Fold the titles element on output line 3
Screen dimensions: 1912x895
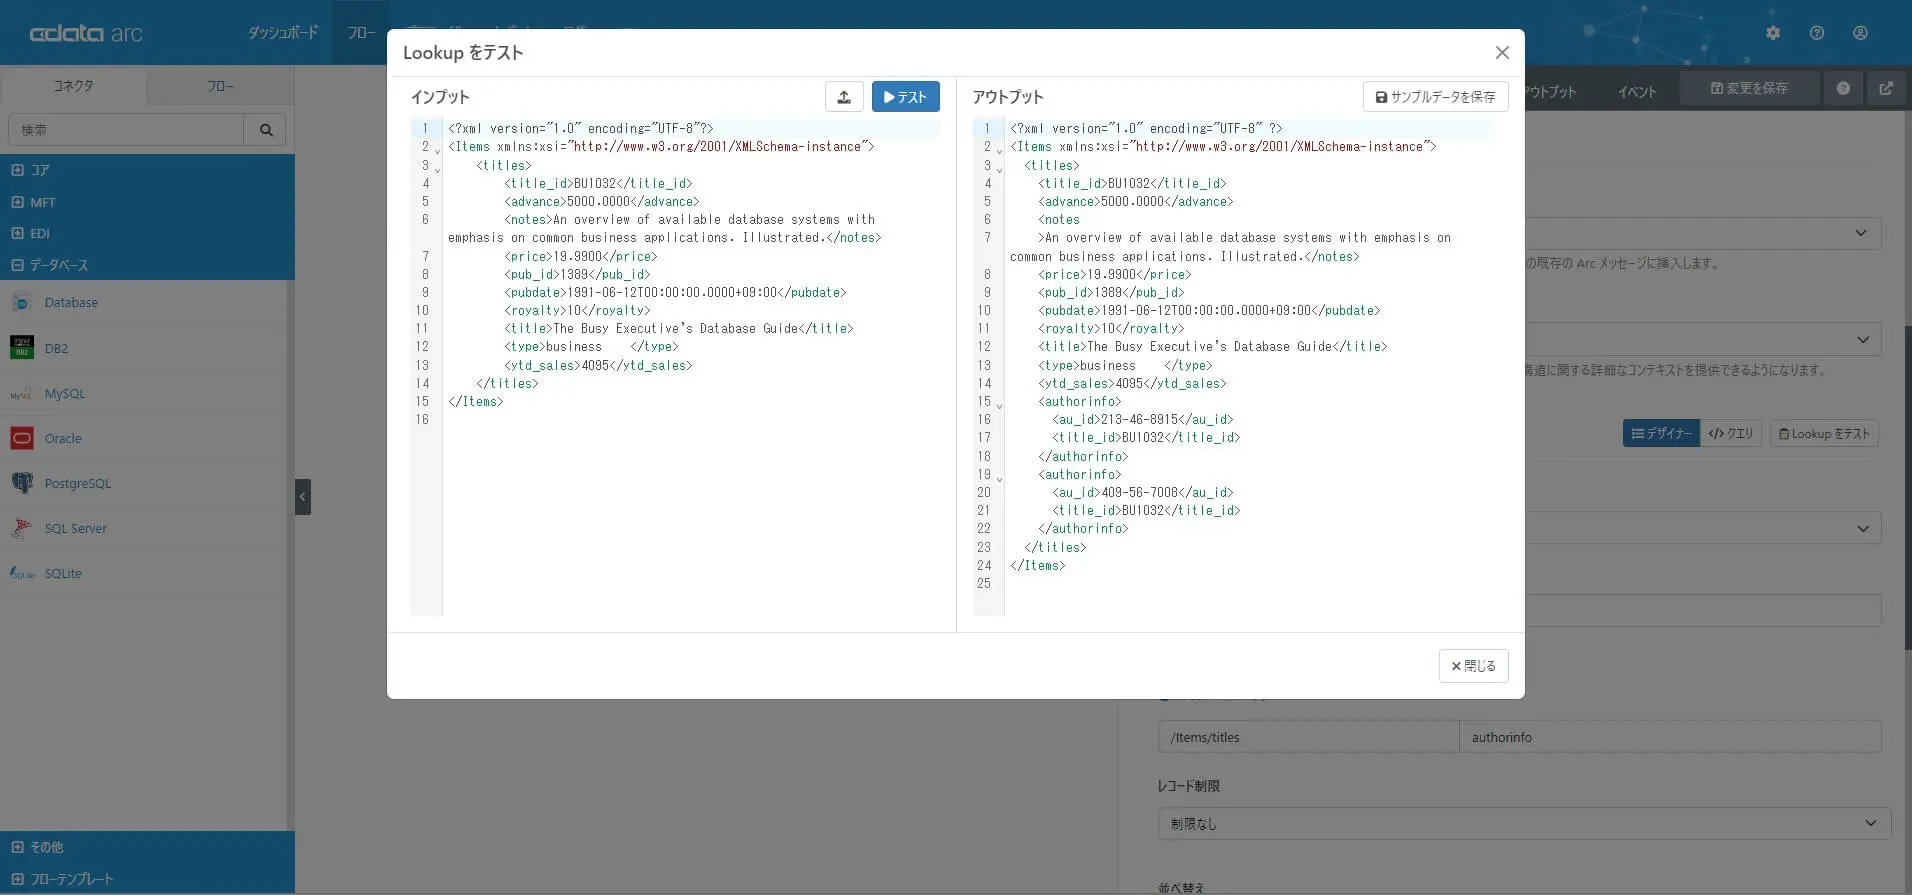tap(999, 170)
